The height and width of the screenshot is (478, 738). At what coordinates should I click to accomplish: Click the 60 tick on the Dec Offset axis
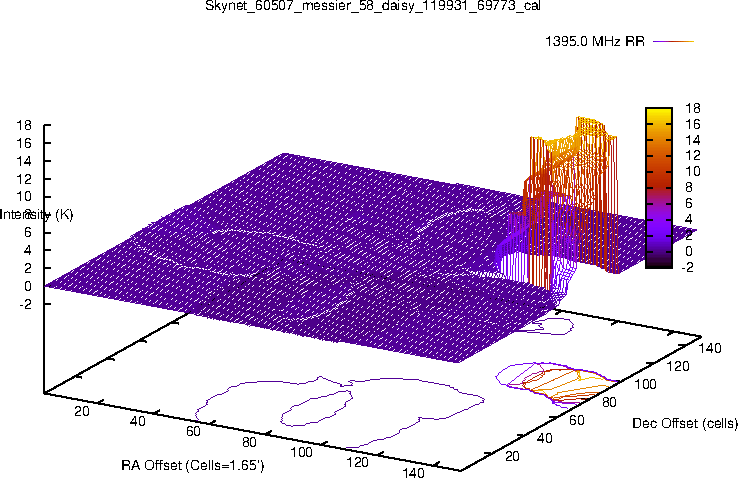point(577,420)
